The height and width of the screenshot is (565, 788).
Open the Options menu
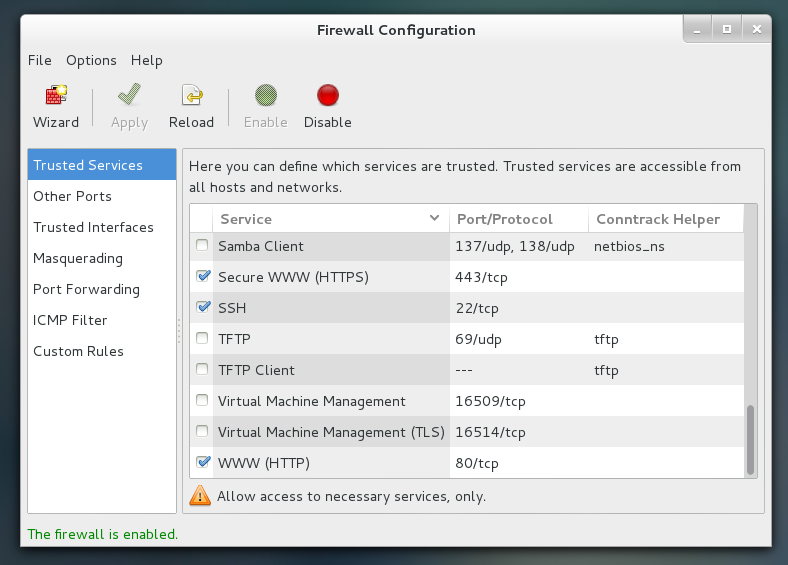click(91, 60)
